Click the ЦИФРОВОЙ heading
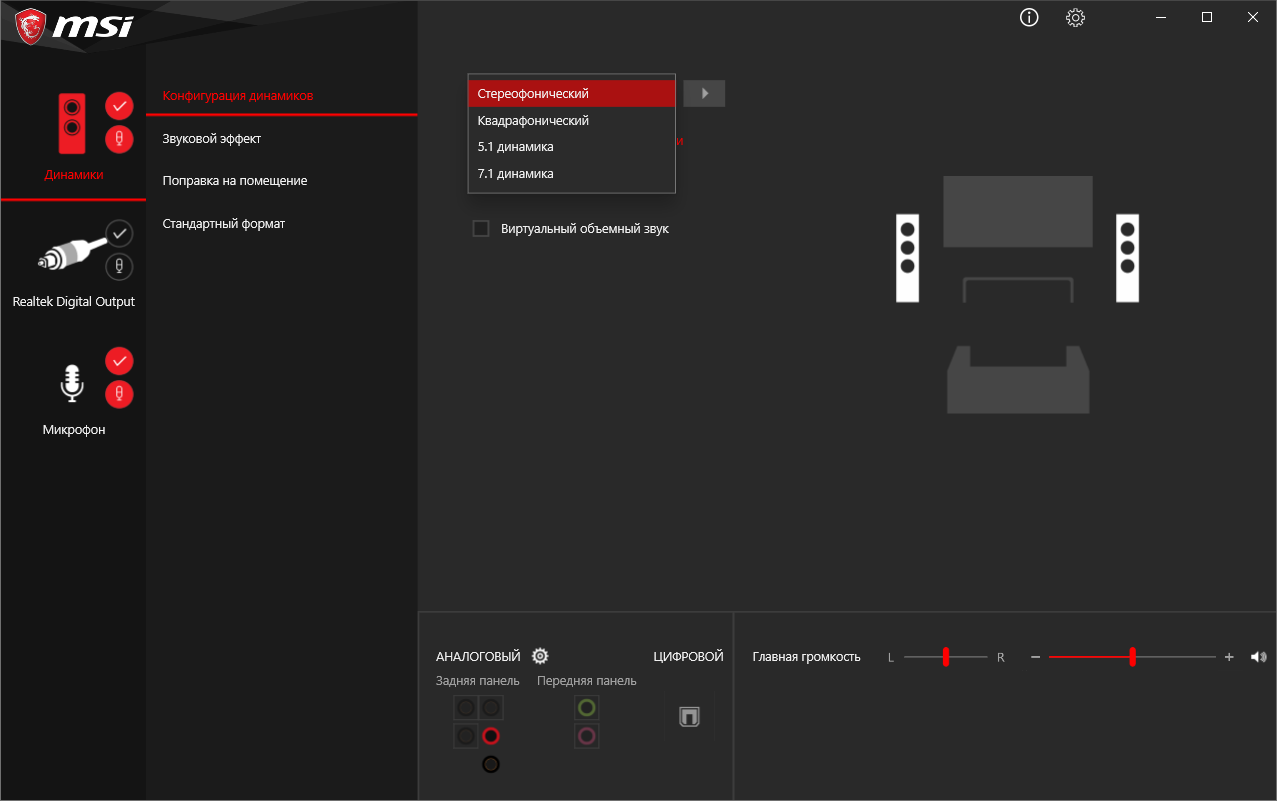Viewport: 1277px width, 801px height. click(x=688, y=657)
